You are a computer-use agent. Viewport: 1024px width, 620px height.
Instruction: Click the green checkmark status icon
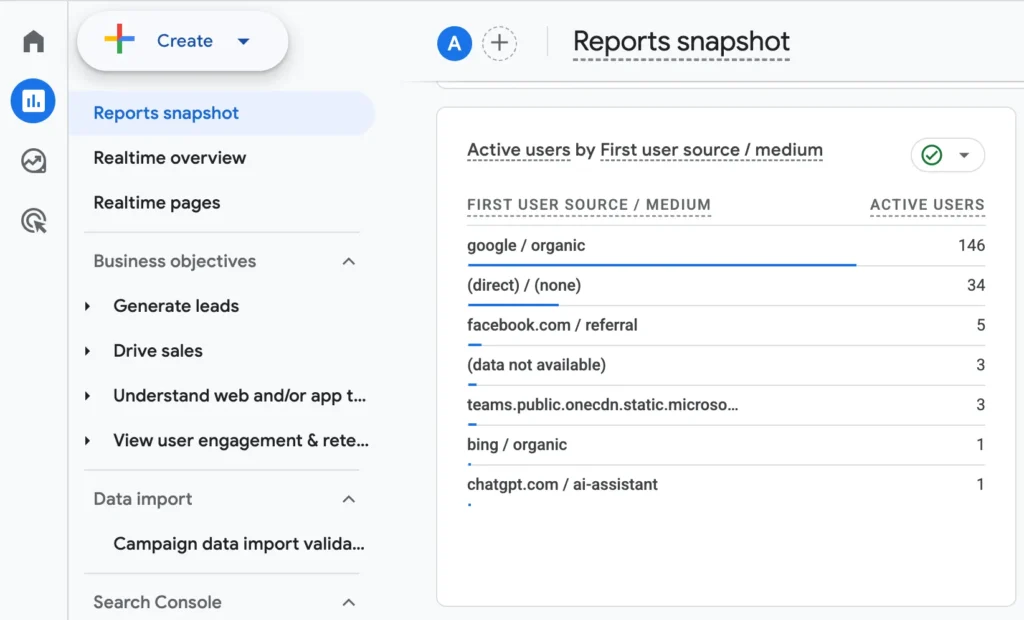pyautogui.click(x=932, y=155)
